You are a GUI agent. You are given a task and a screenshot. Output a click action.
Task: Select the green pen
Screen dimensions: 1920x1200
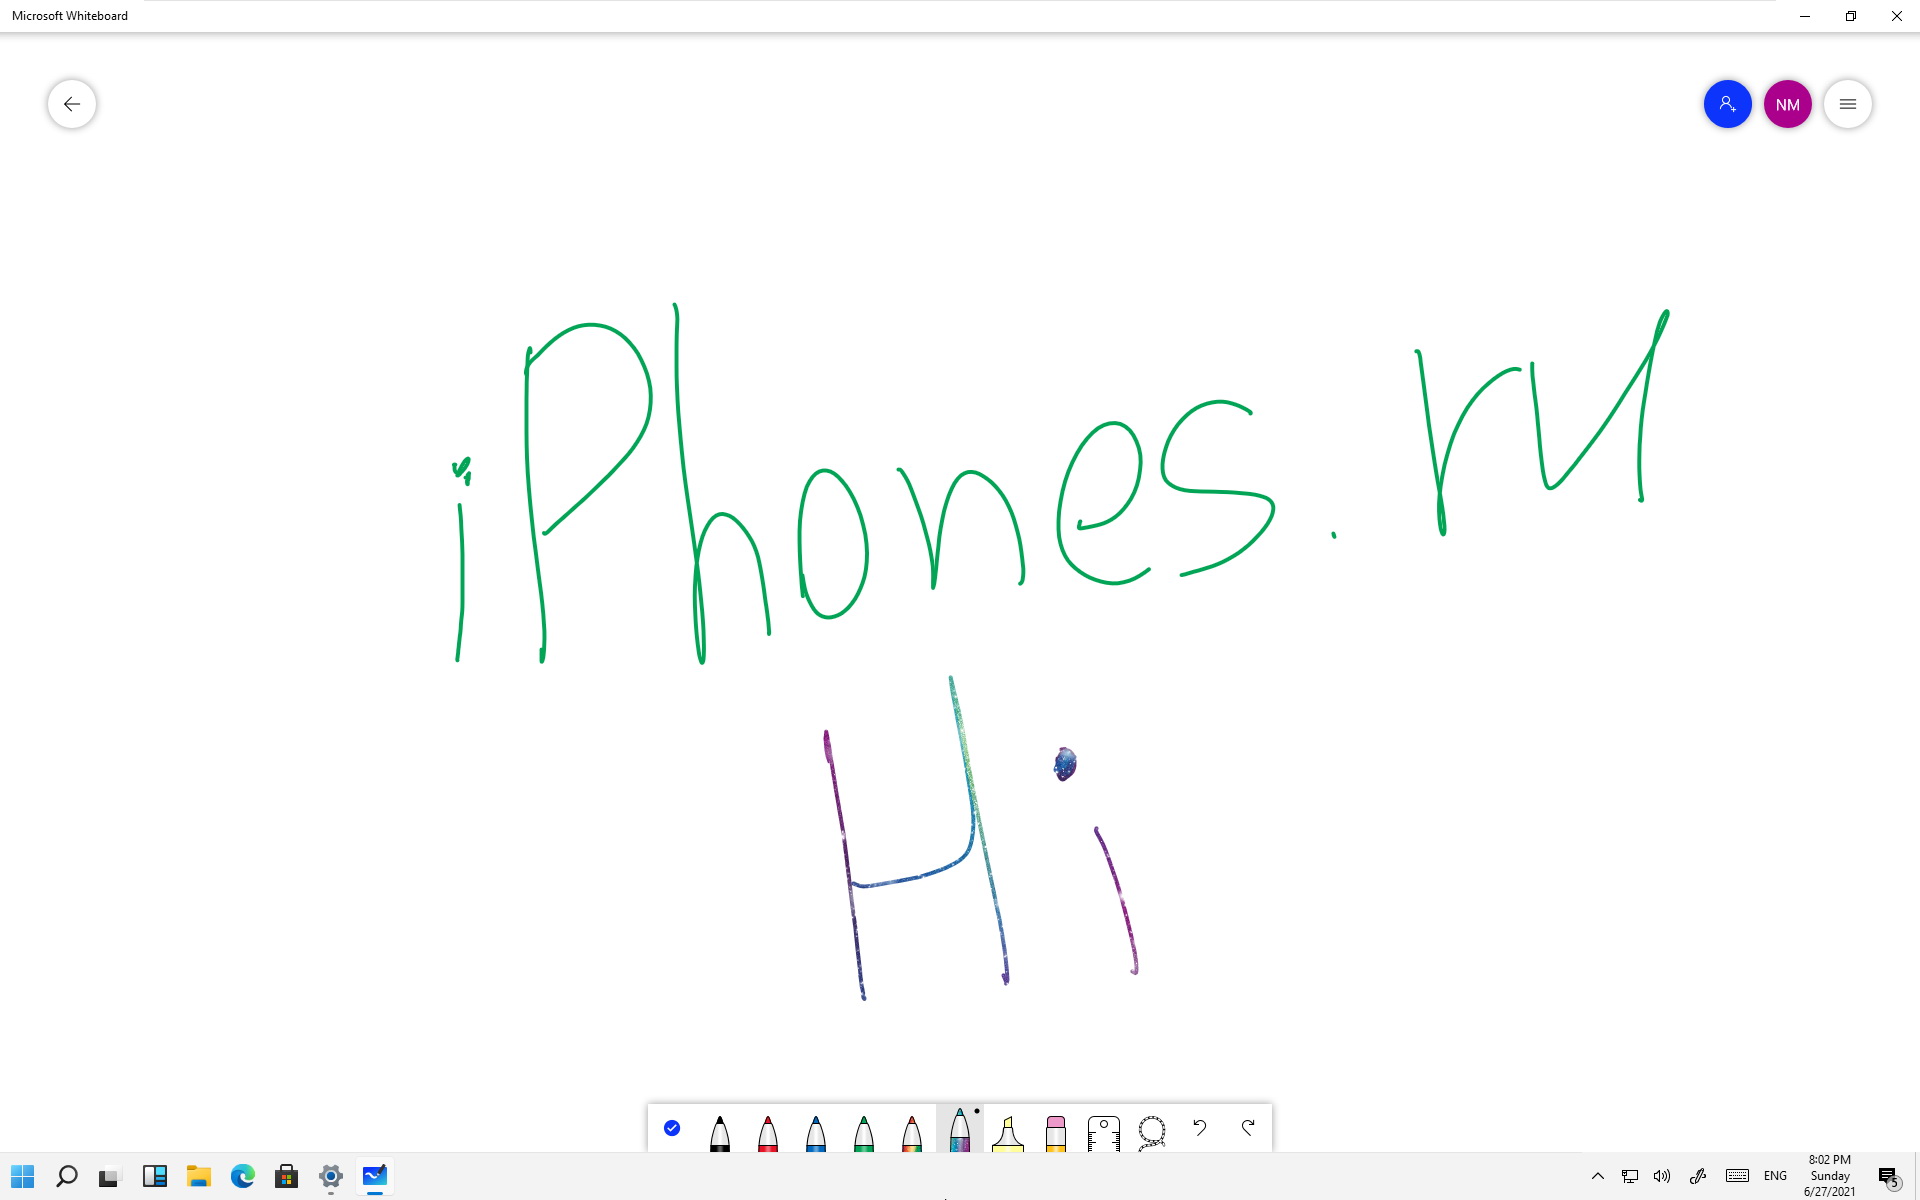863,1132
